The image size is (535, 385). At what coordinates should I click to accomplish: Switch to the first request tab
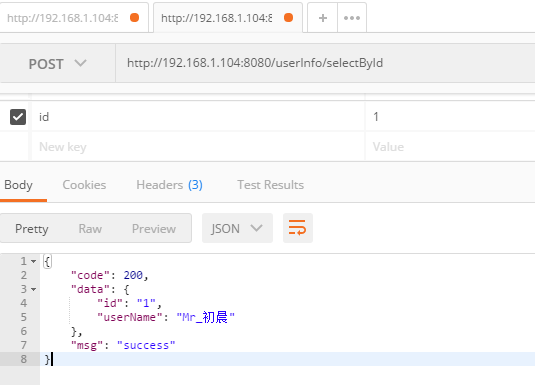[74, 17]
